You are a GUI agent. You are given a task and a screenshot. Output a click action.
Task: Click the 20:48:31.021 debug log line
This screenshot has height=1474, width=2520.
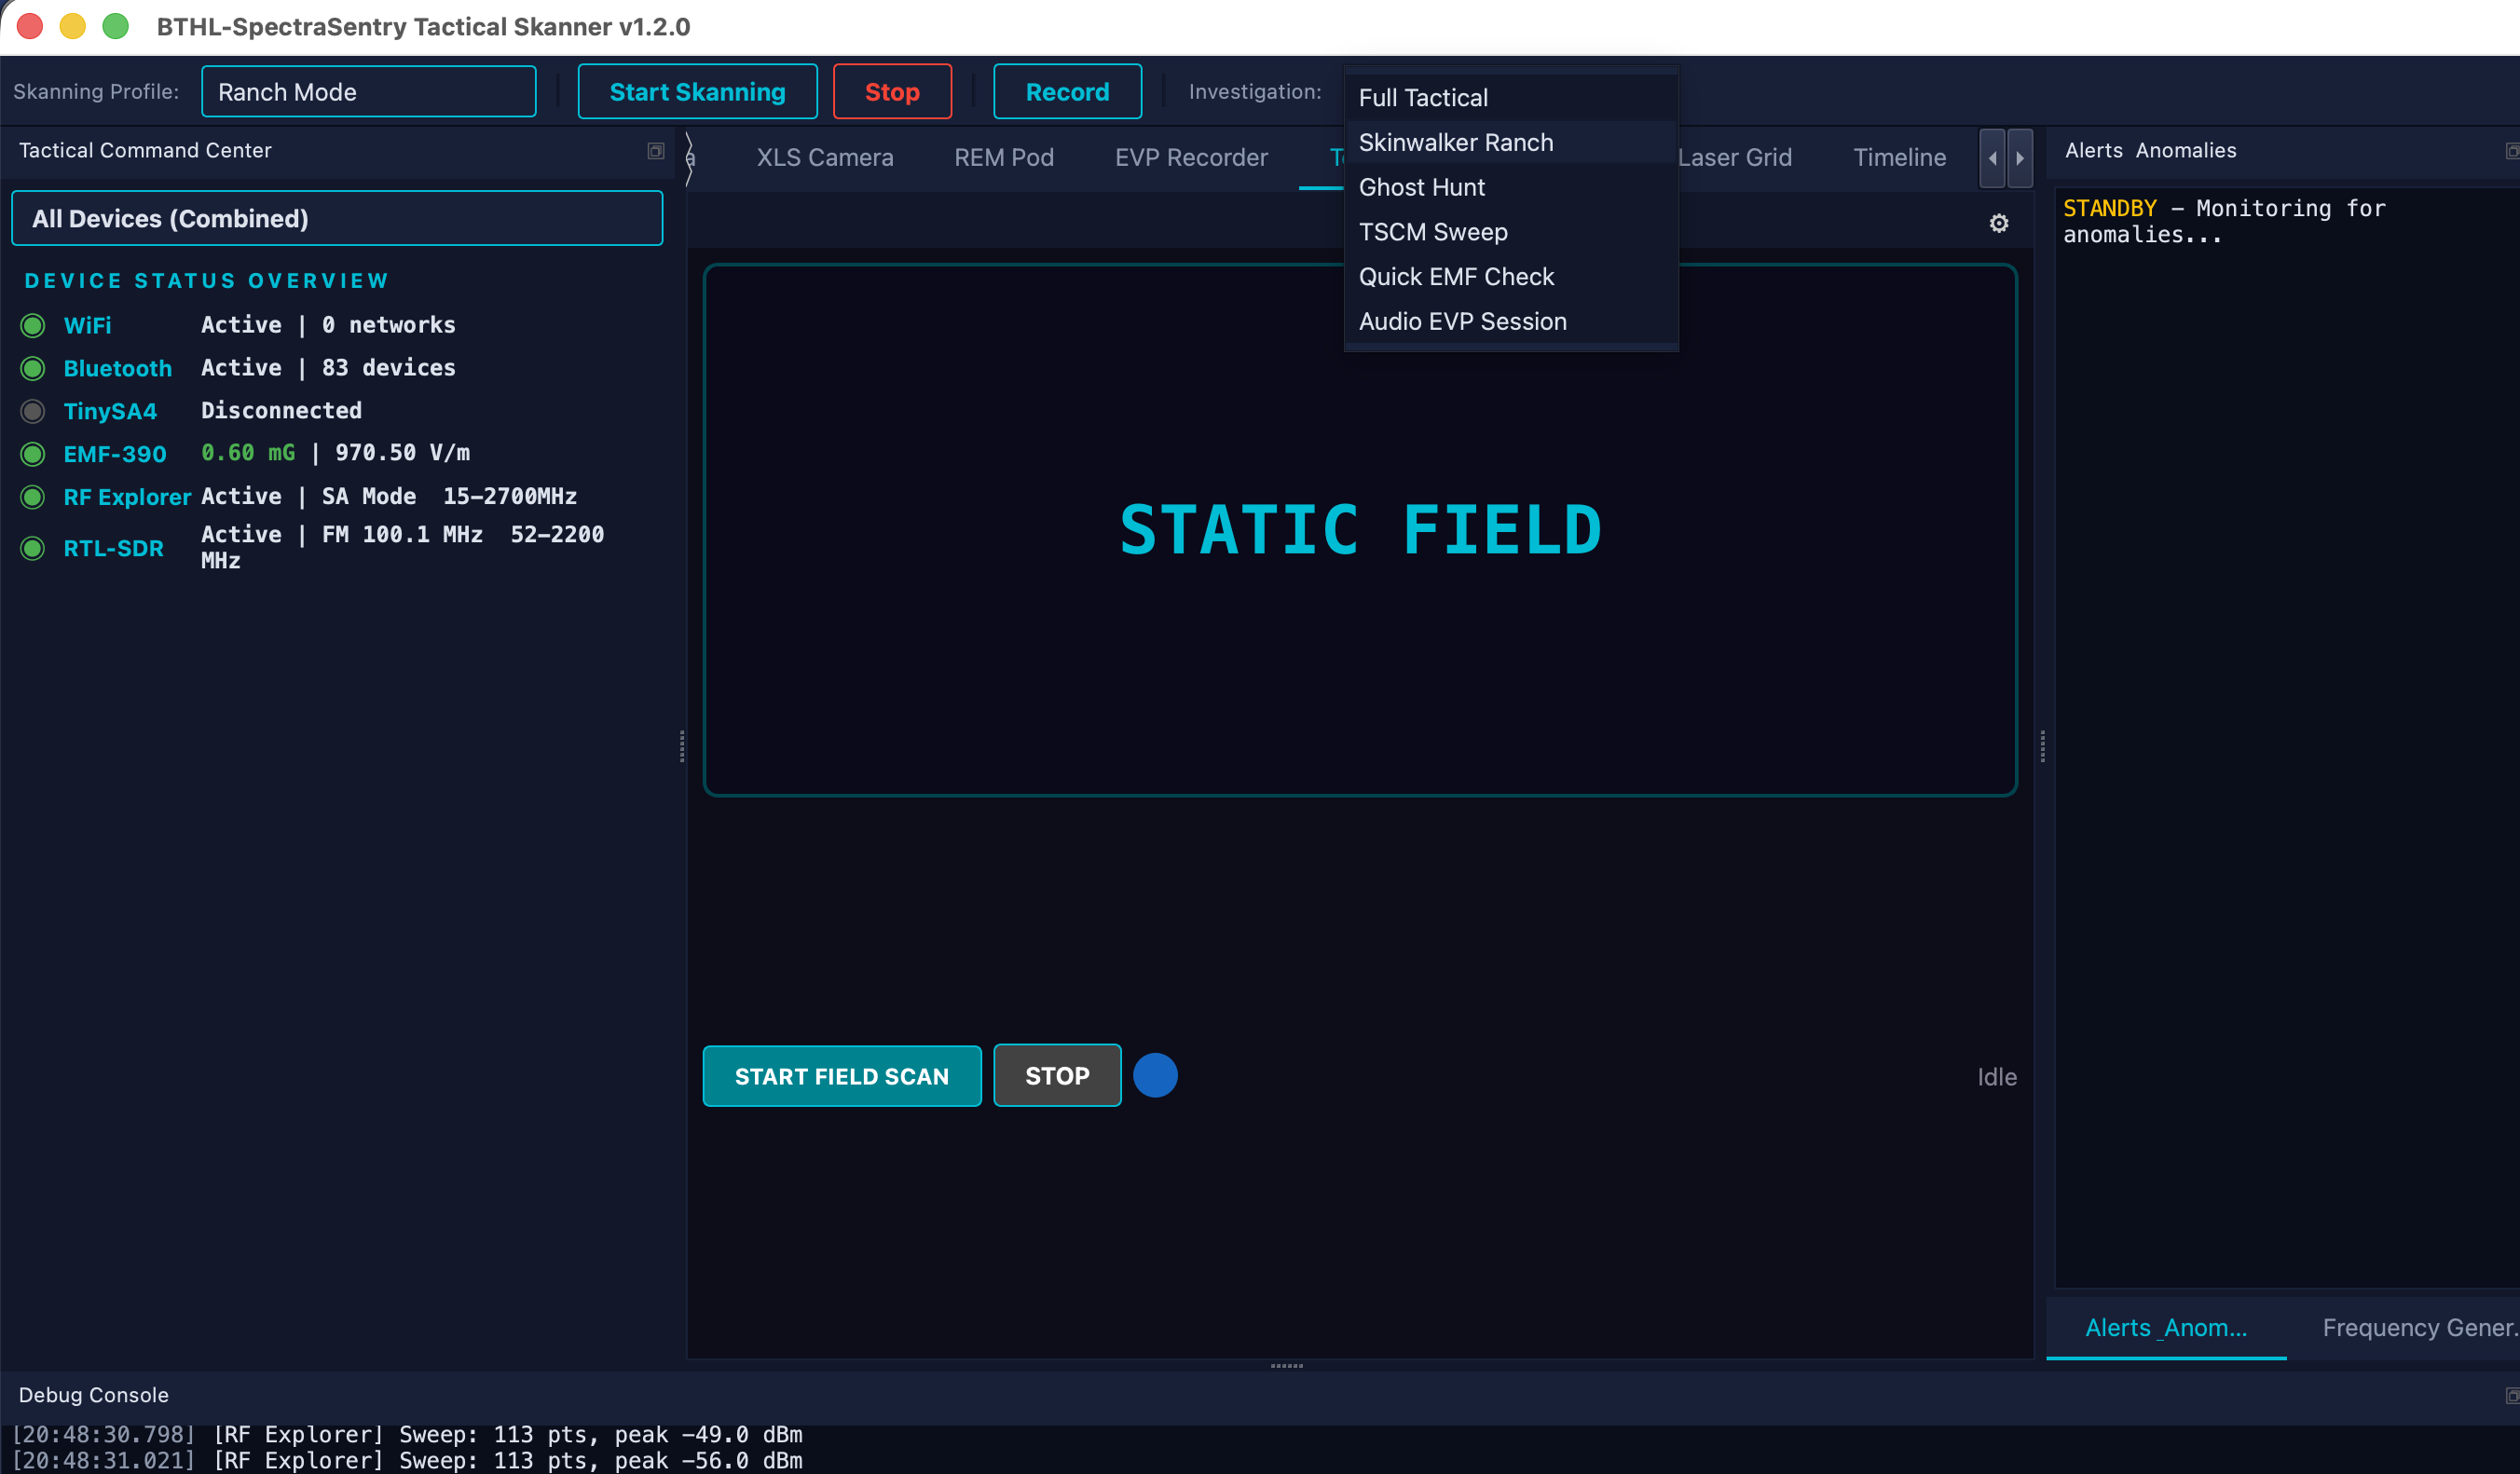(407, 1461)
